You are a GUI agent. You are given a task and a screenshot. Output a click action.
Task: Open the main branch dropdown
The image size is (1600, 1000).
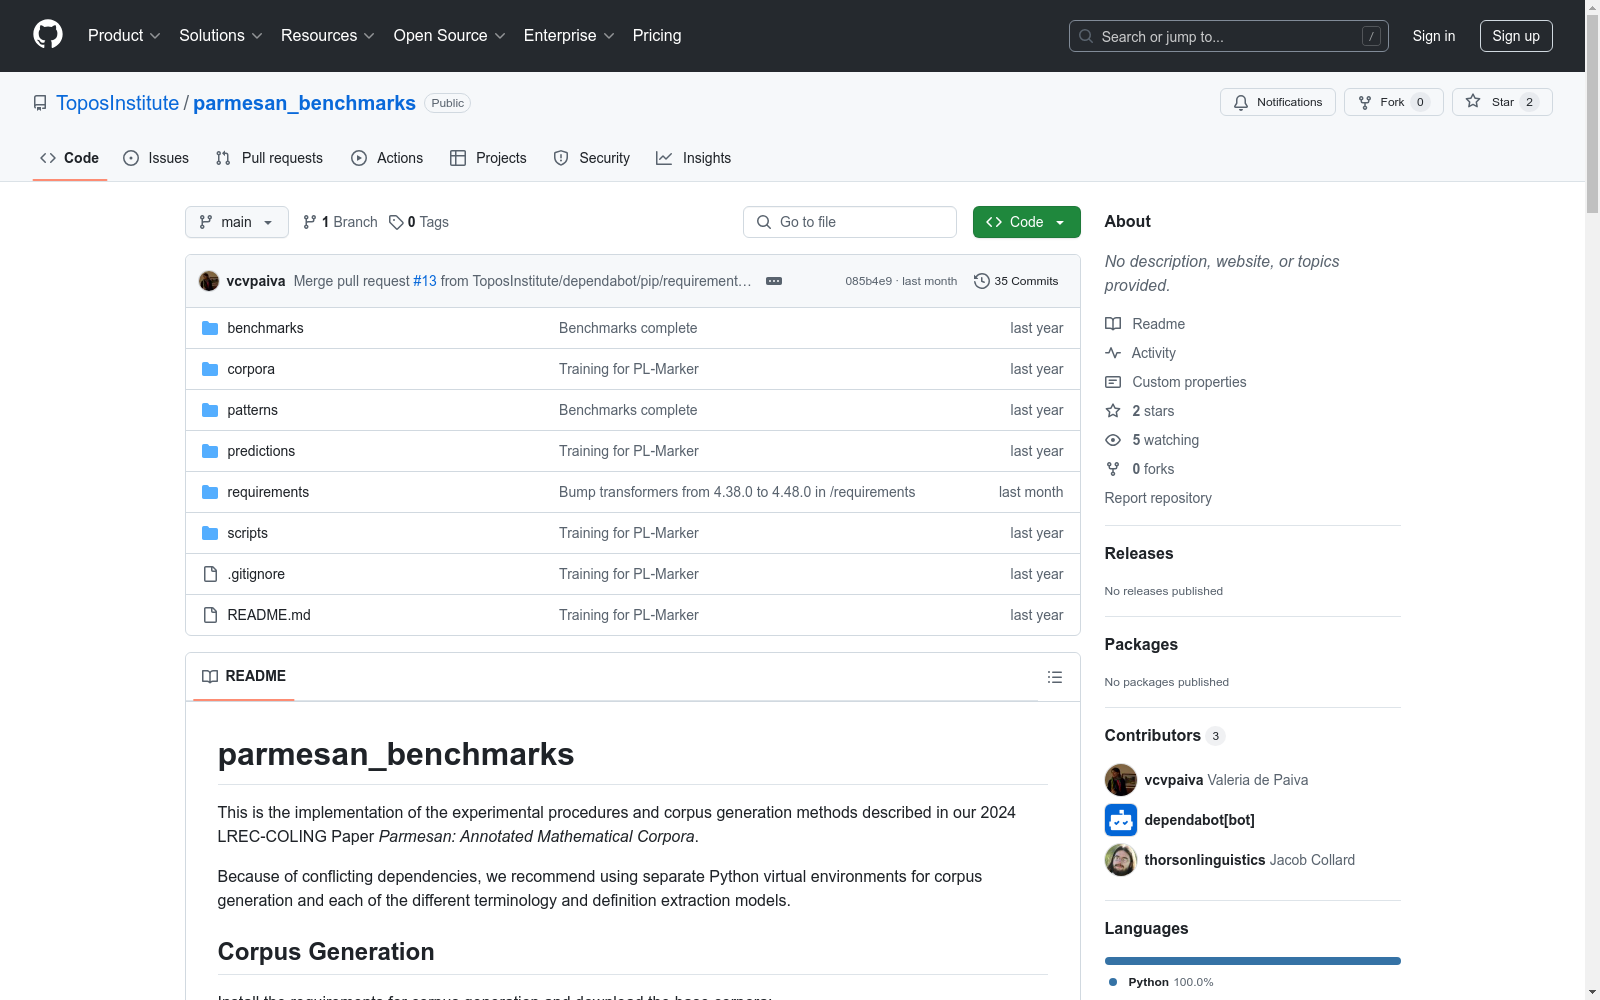coord(237,222)
